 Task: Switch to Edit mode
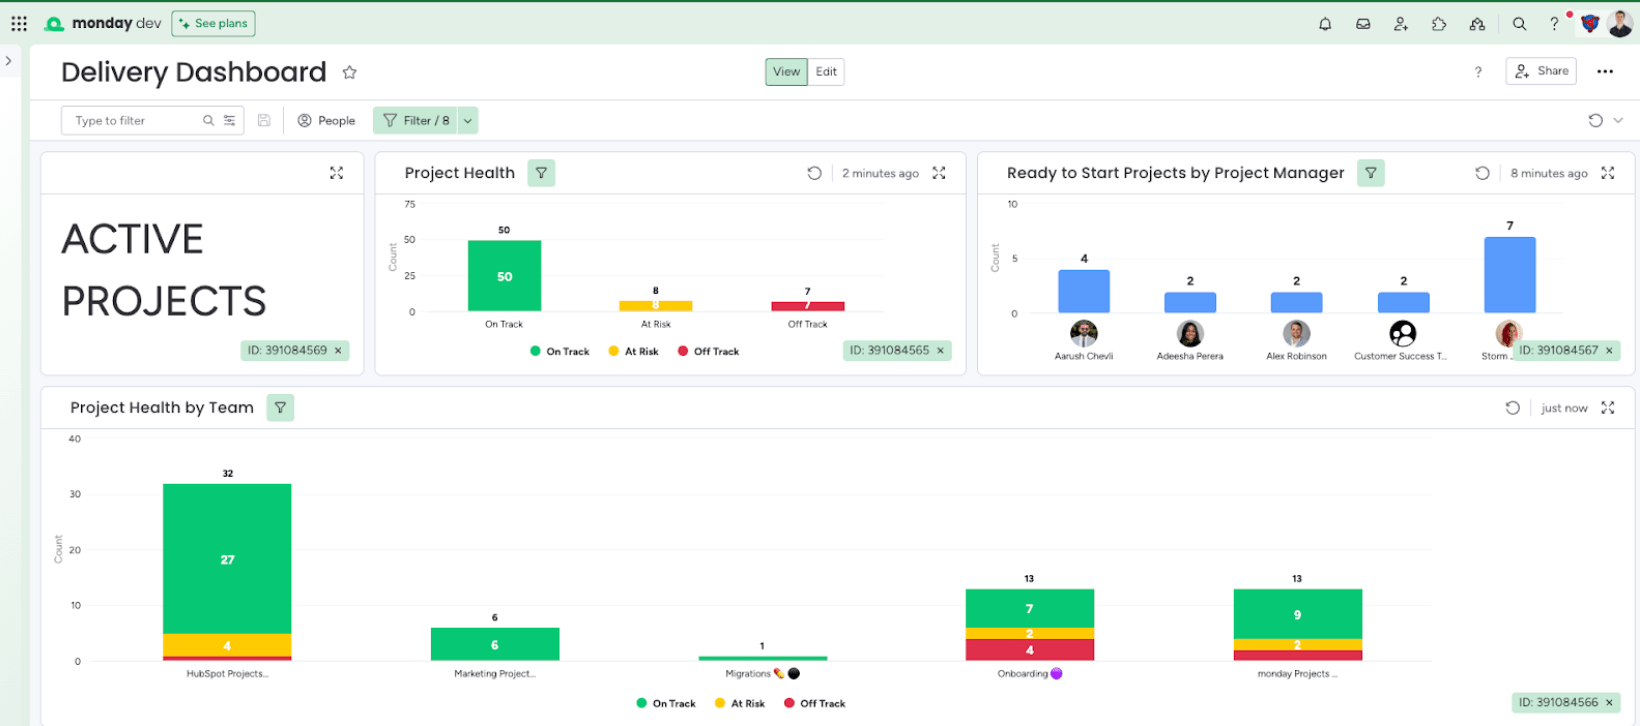pyautogui.click(x=826, y=72)
